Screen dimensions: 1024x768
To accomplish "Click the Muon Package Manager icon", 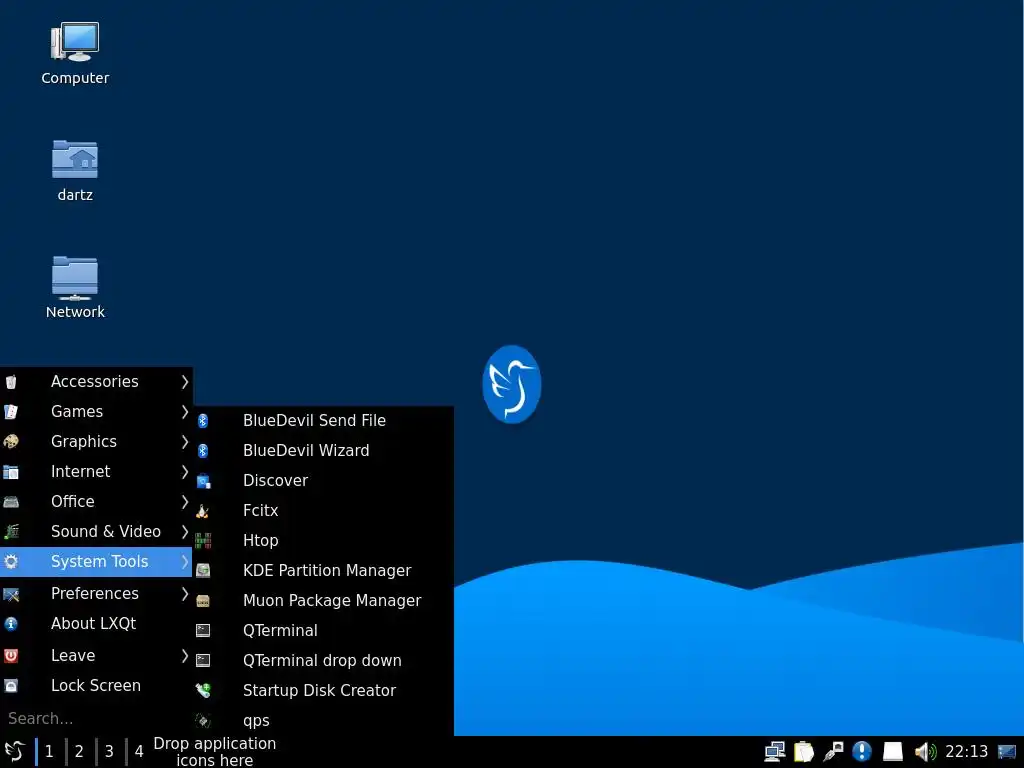I will pyautogui.click(x=203, y=601).
